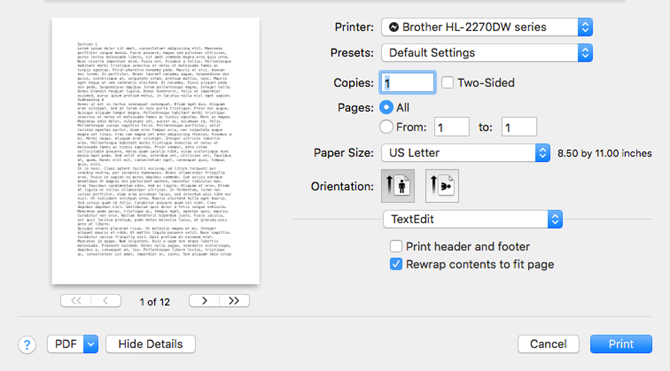This screenshot has width=670, height=371.
Task: Open the help question mark button
Action: tap(27, 344)
